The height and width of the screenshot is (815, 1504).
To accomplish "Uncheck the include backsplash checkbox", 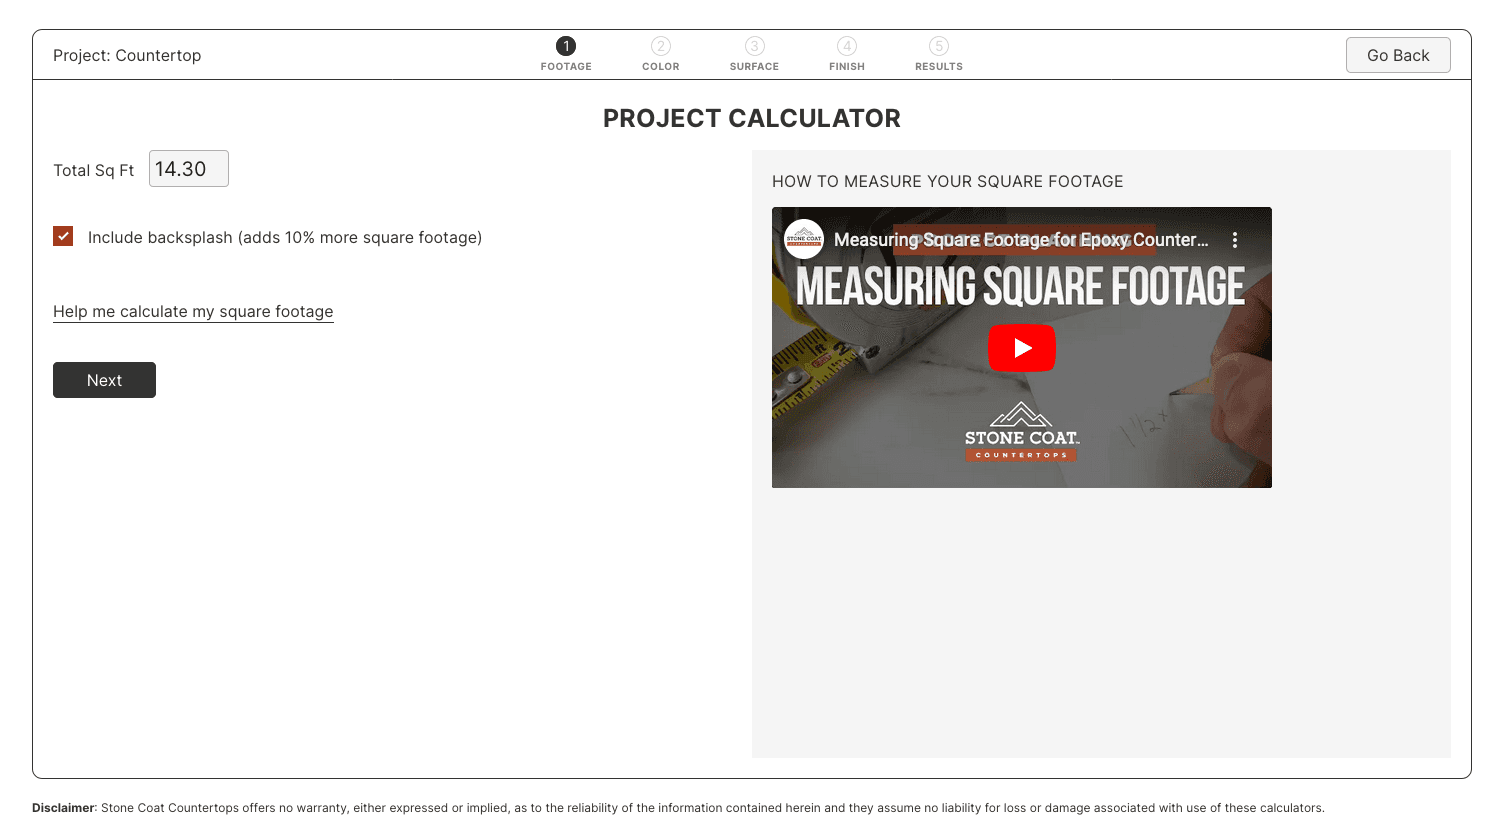I will coord(63,236).
